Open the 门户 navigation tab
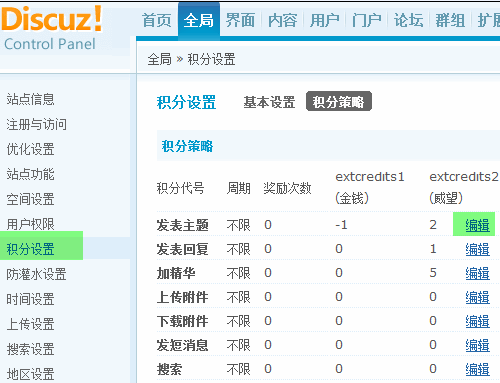500x383 pixels. pyautogui.click(x=367, y=20)
